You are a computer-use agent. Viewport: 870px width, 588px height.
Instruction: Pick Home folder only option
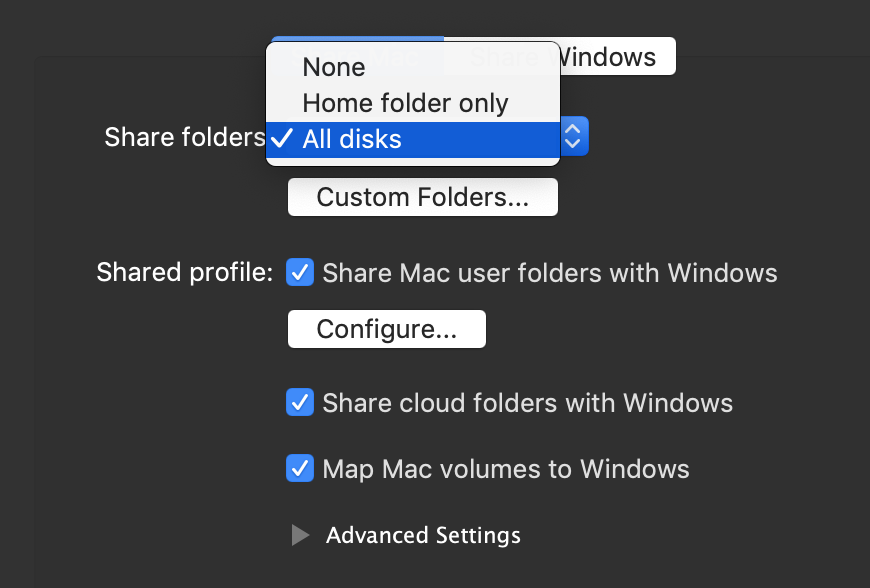[413, 103]
